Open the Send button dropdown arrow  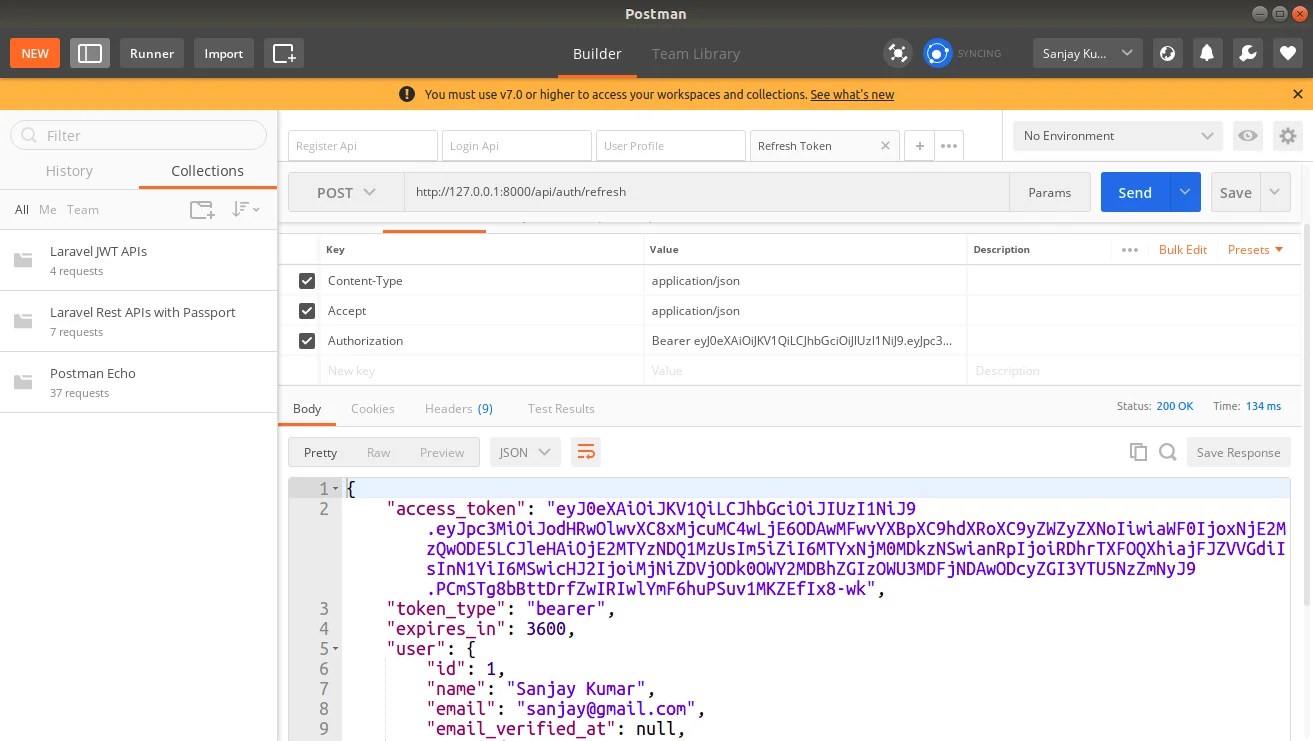1185,192
